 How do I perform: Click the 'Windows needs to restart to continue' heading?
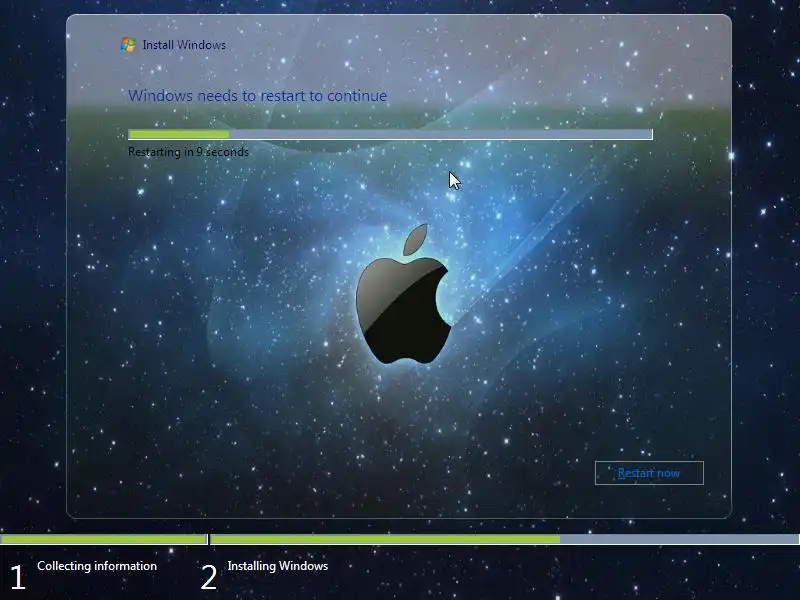tap(258, 95)
